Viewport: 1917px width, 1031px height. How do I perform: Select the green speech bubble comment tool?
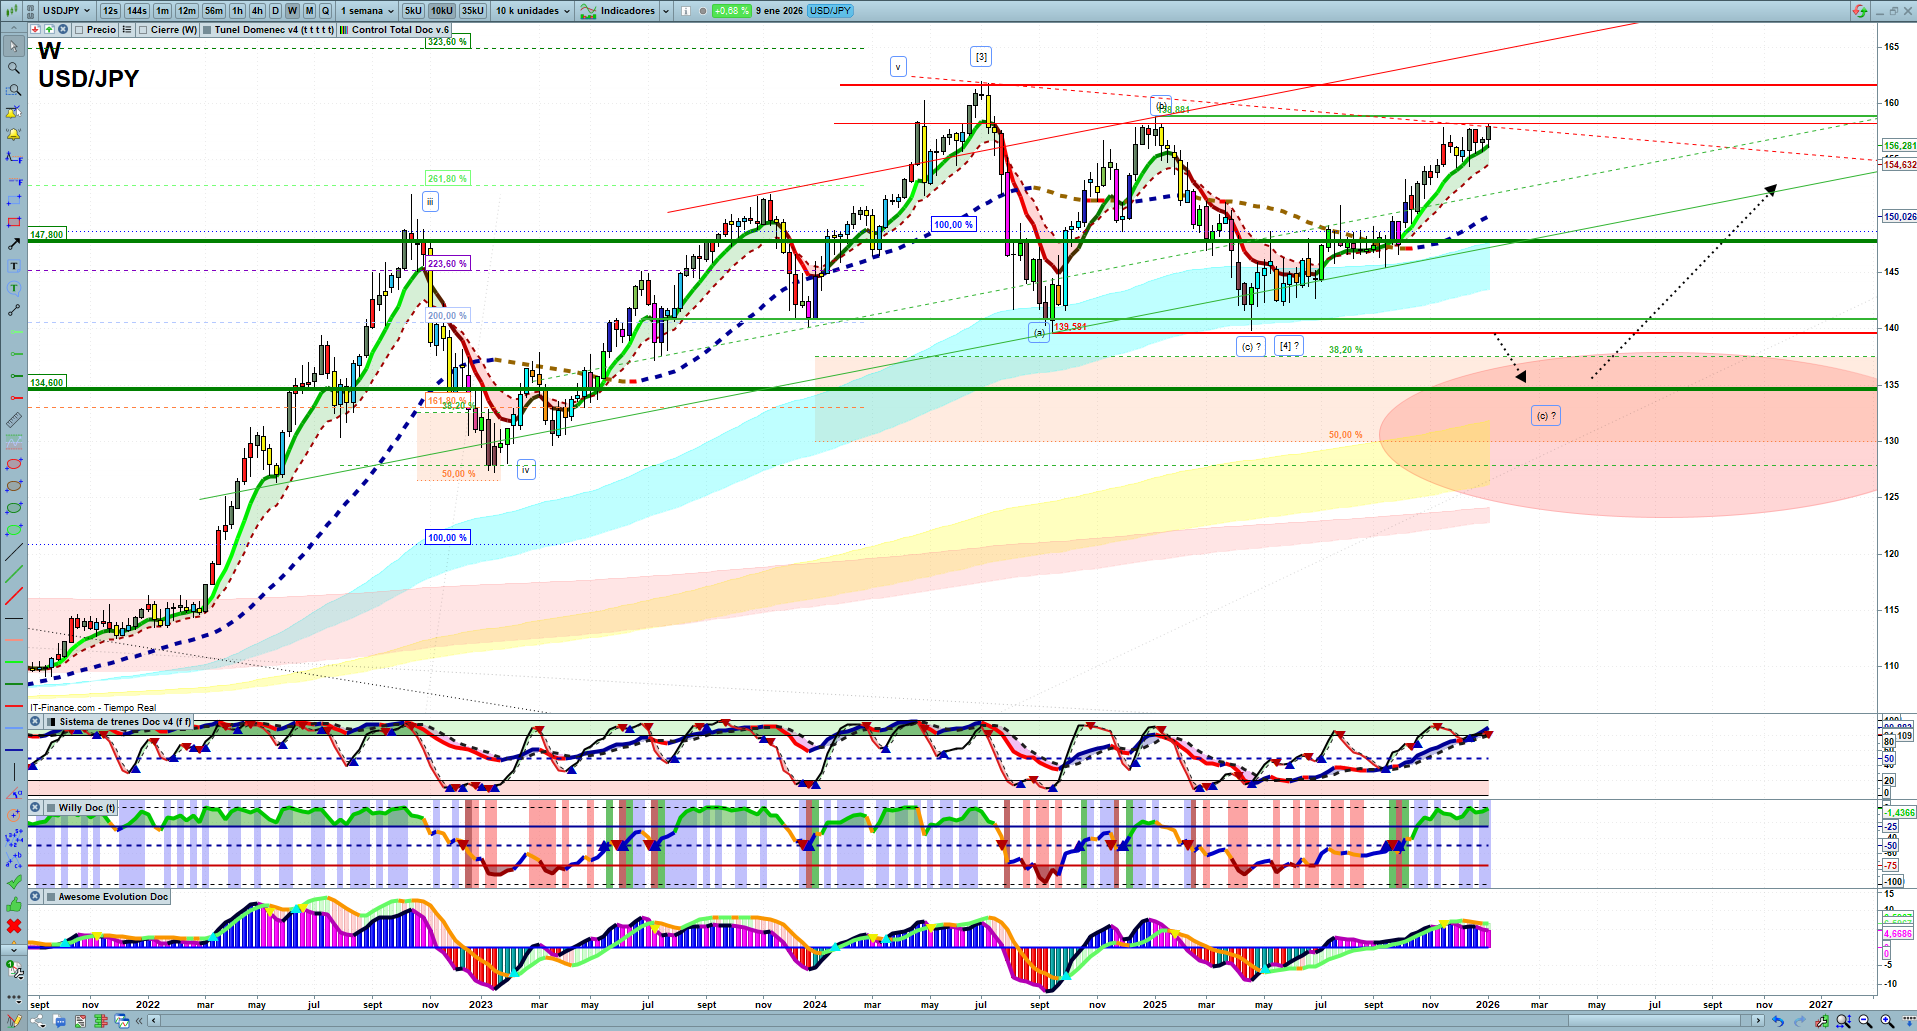14,288
